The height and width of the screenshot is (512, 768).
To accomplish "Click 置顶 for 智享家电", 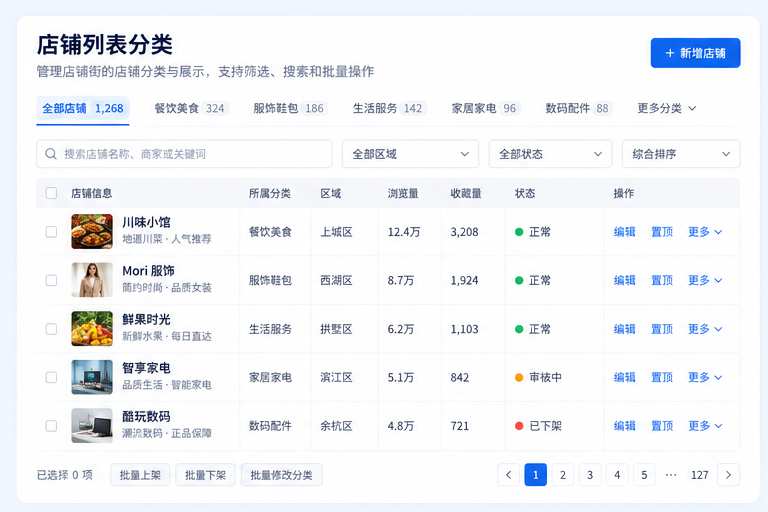I will click(662, 377).
